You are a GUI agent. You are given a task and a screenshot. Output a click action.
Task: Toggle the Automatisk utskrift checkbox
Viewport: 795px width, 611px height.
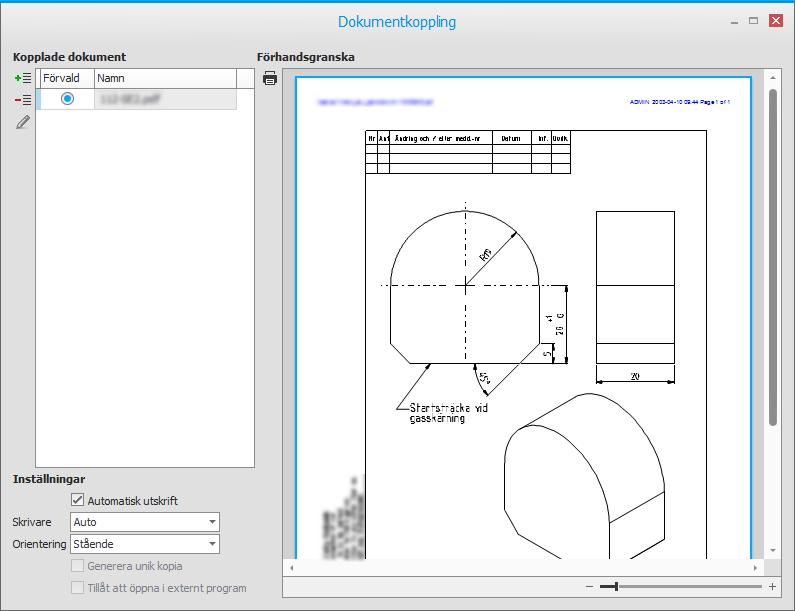(x=78, y=500)
